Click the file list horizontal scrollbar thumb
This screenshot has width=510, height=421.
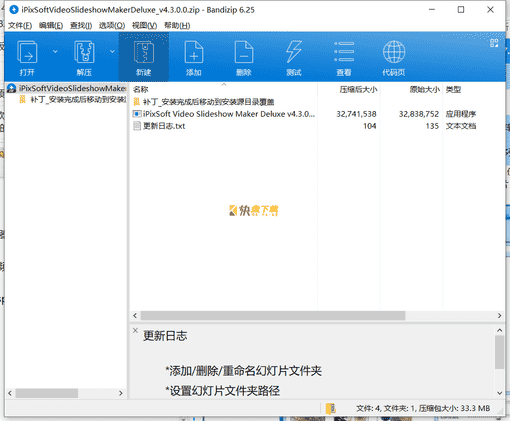(x=273, y=315)
